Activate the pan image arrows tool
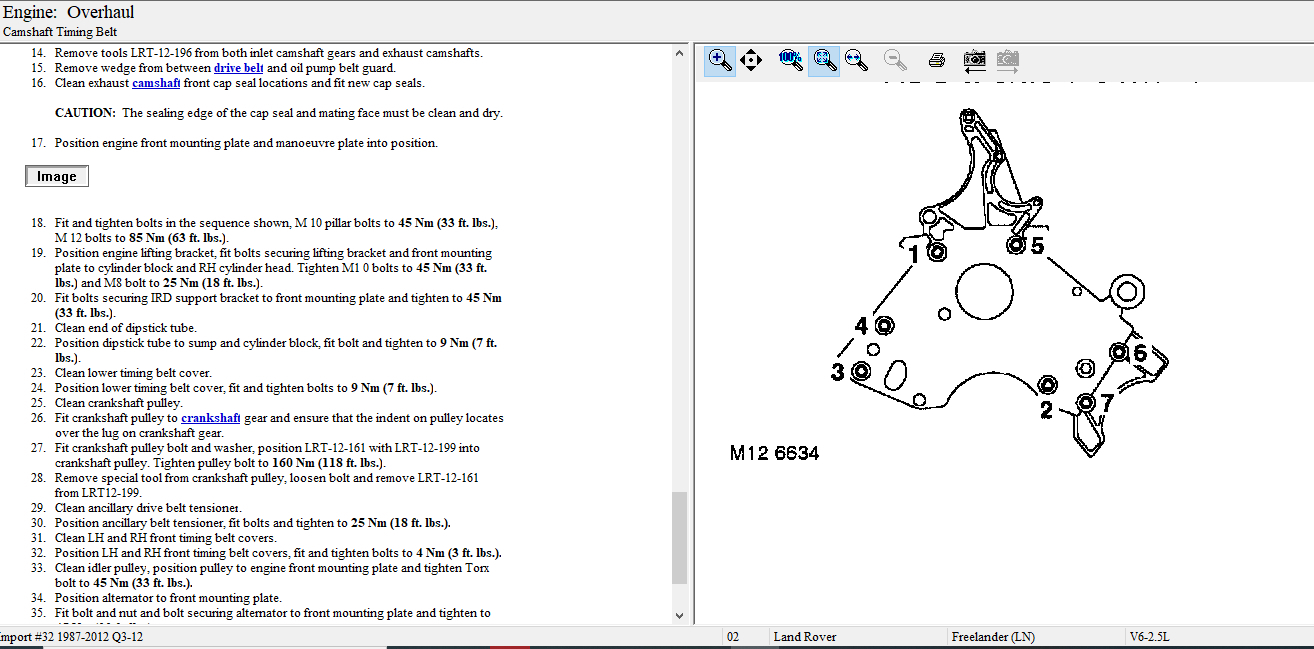This screenshot has width=1314, height=649. pyautogui.click(x=751, y=60)
